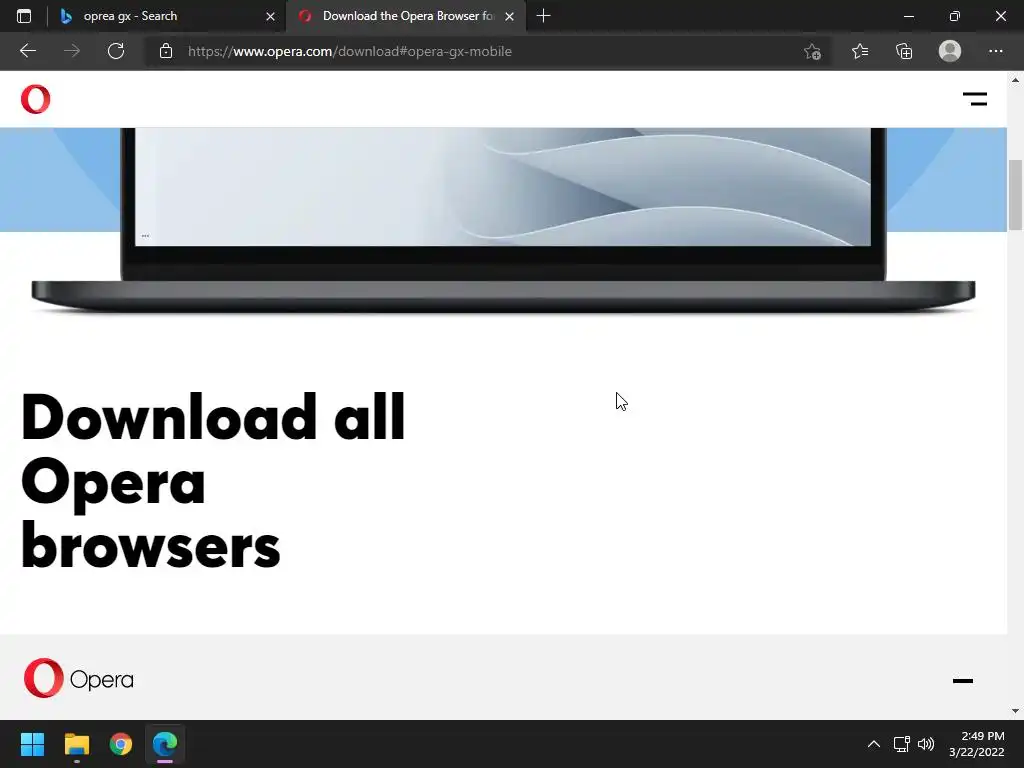Open the tab actions menu
Screen dimensions: 1024x768
pos(24,16)
